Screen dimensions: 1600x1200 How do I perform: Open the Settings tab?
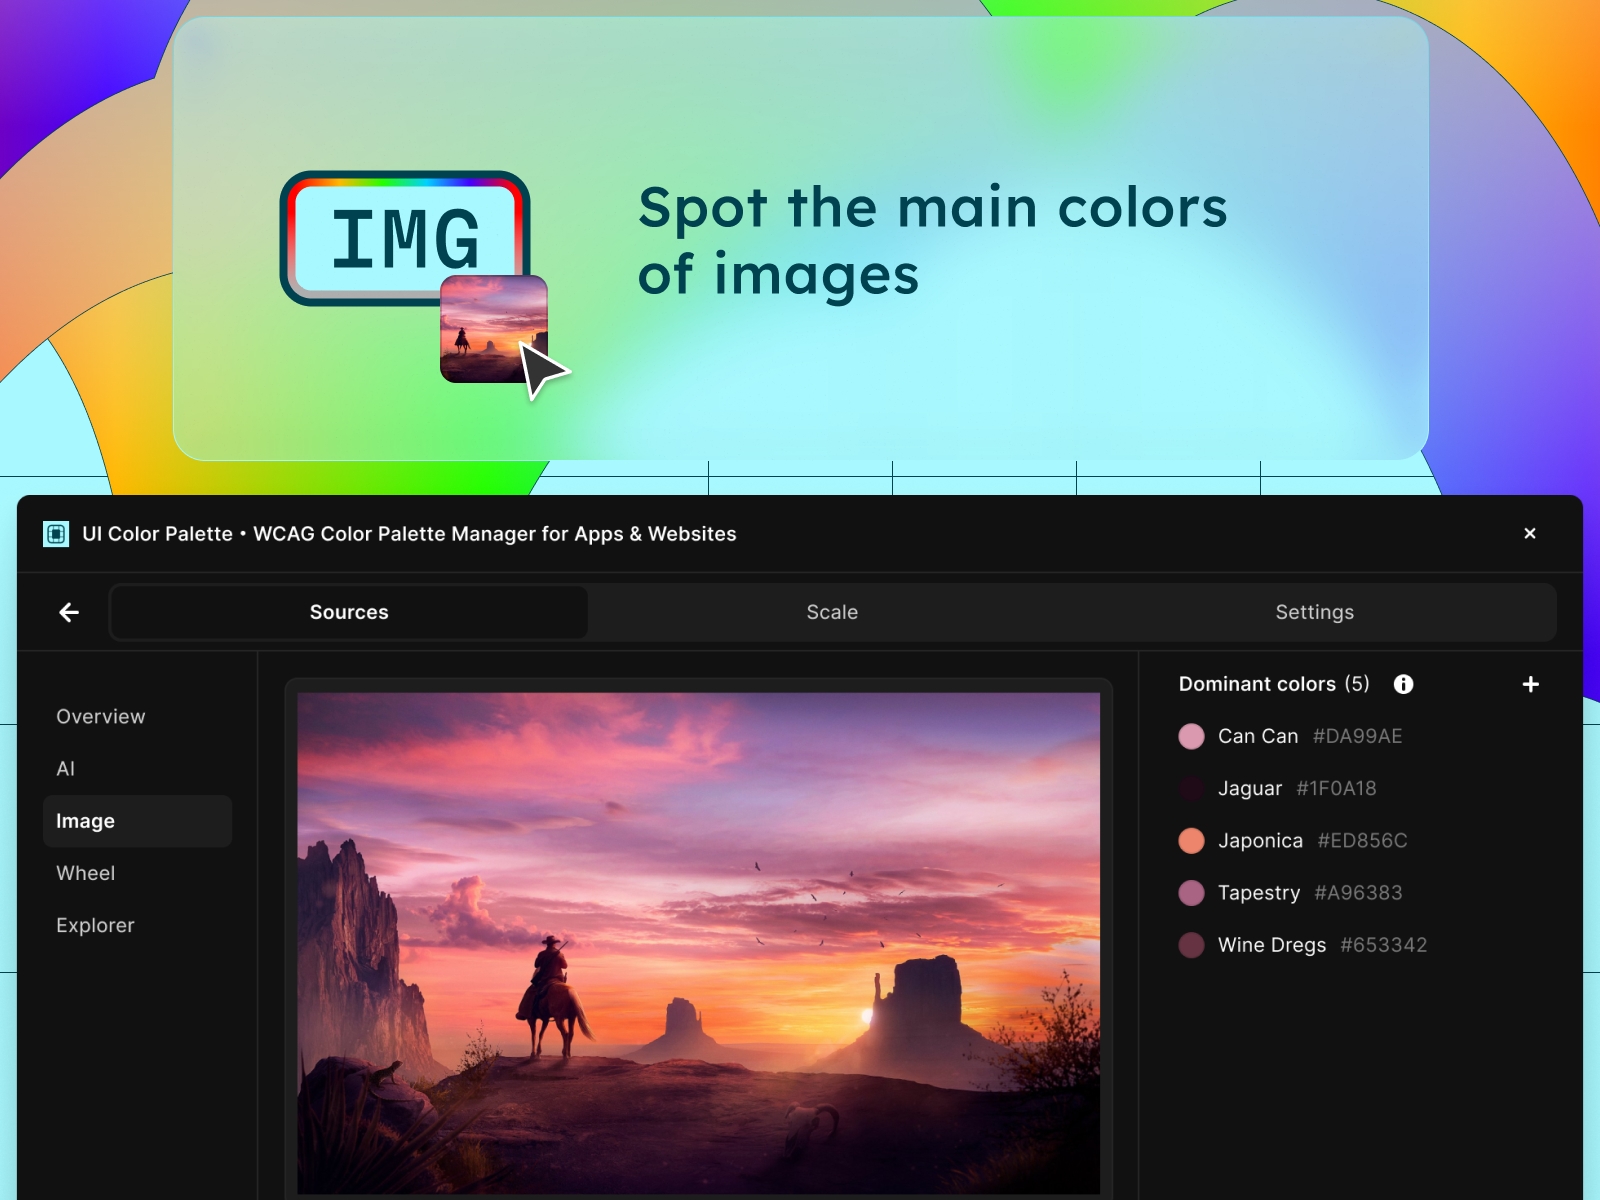(1314, 611)
